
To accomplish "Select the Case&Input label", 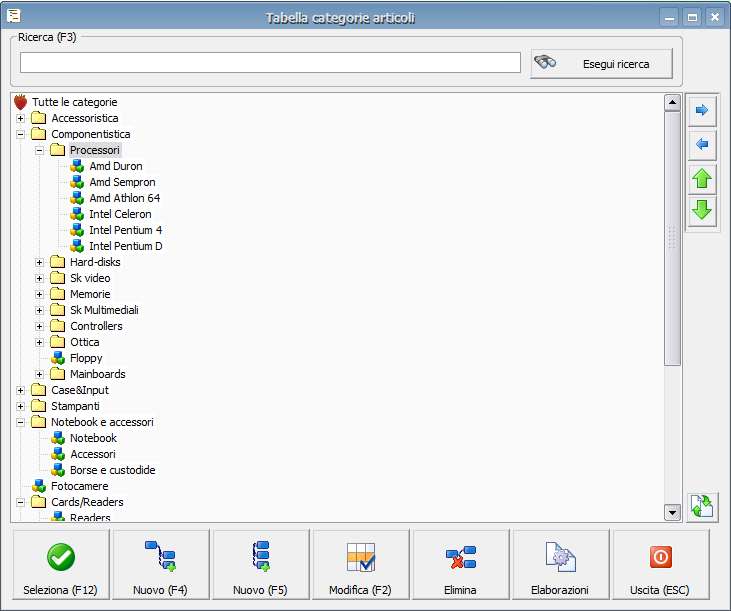I will pos(80,390).
